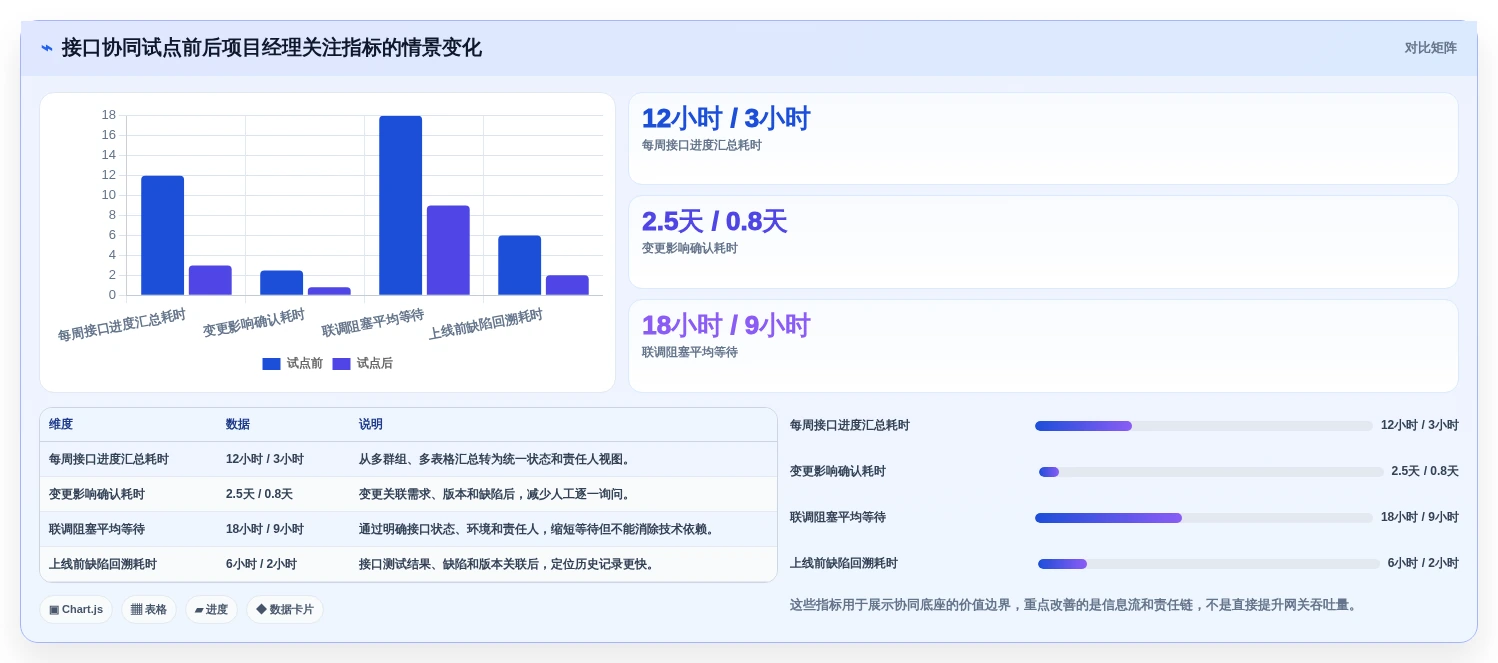The width and height of the screenshot is (1498, 663).
Task: Click the 表格 tag chip
Action: (x=149, y=609)
